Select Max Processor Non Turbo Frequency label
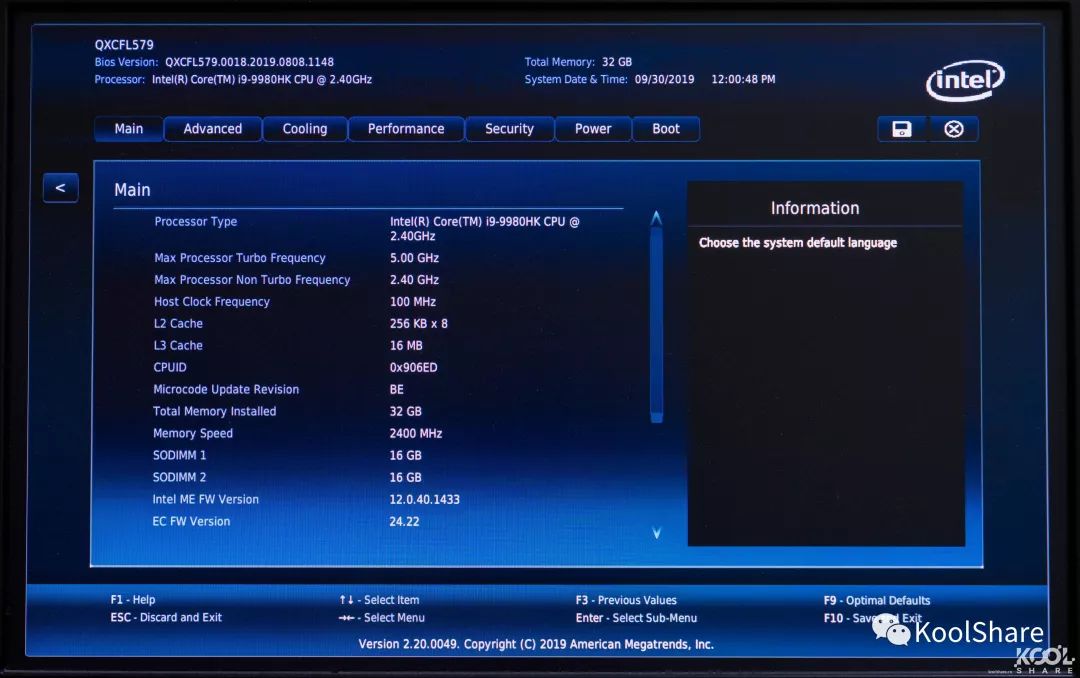This screenshot has height=678, width=1080. coord(252,280)
